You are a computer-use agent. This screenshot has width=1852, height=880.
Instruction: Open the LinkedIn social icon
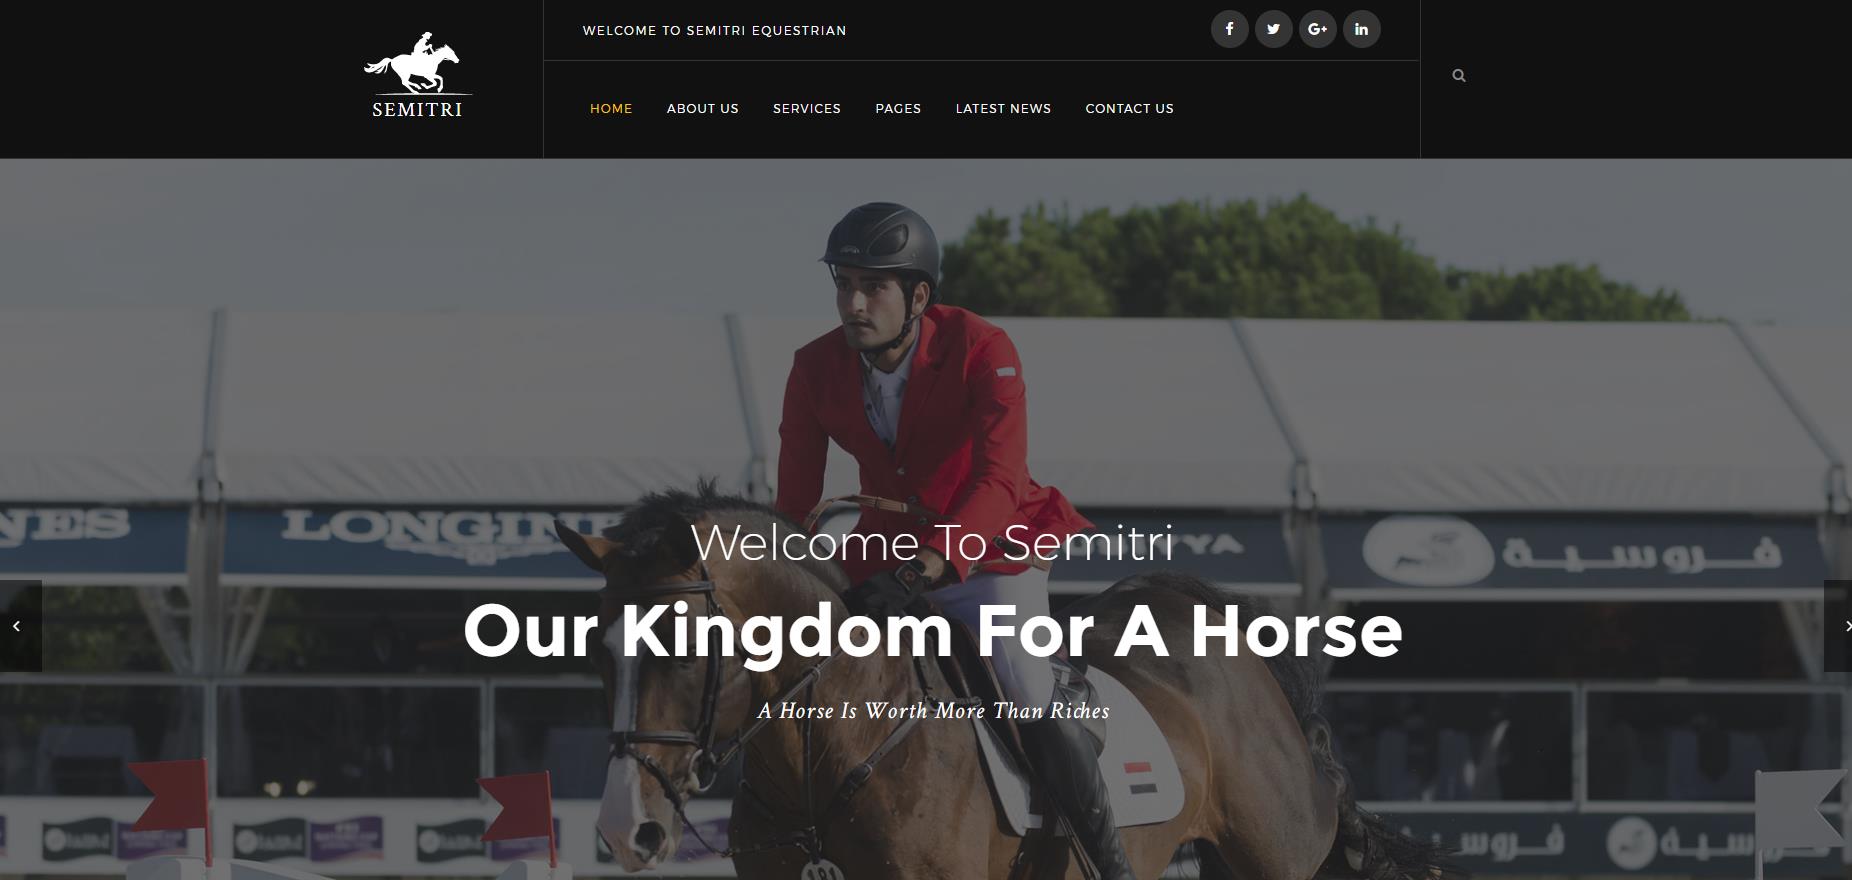1361,29
